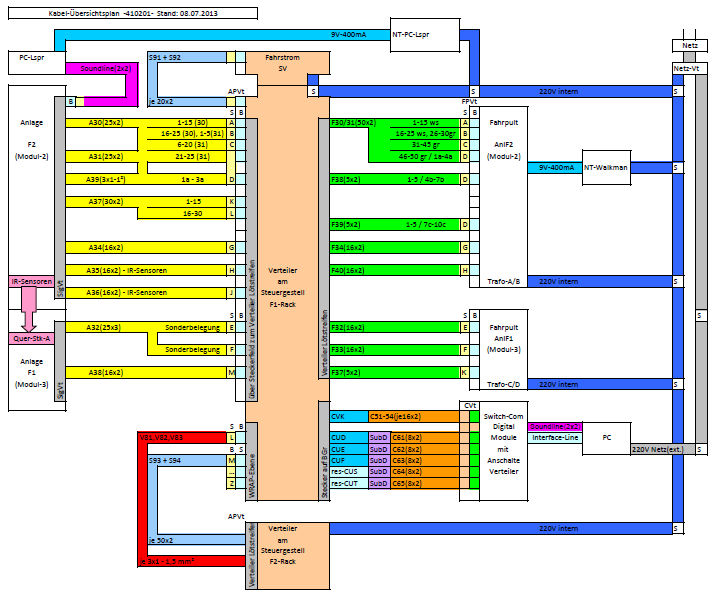The height and width of the screenshot is (602, 718).
Task: Select the PC box
Action: tap(606, 438)
